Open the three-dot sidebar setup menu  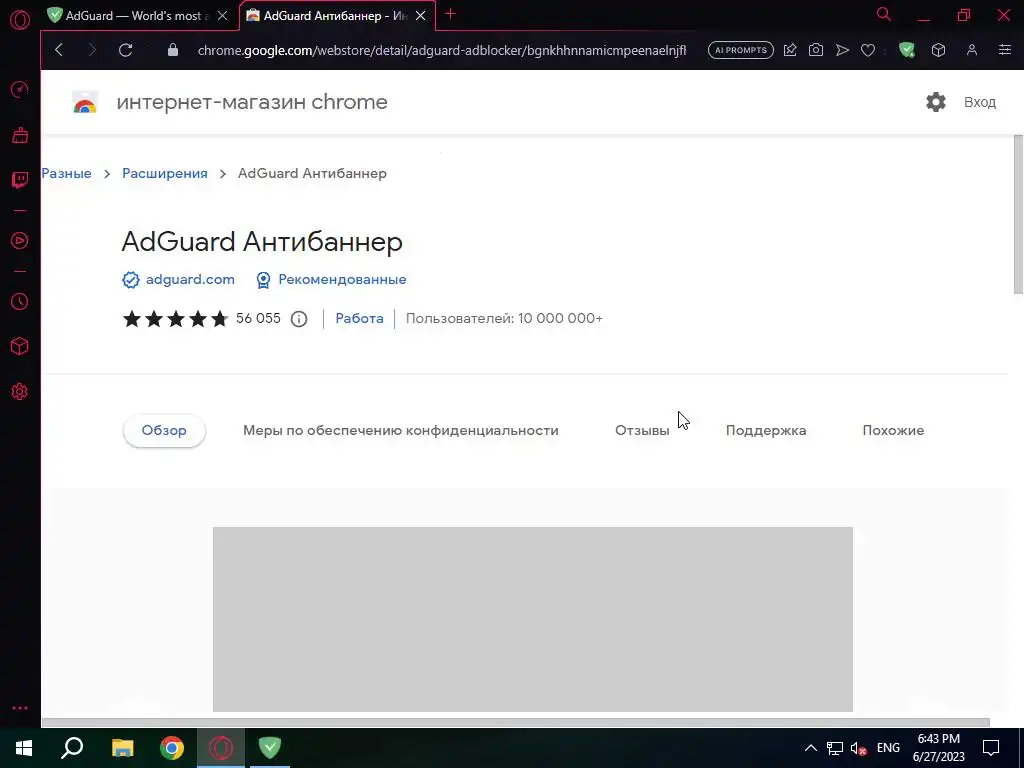coord(20,708)
